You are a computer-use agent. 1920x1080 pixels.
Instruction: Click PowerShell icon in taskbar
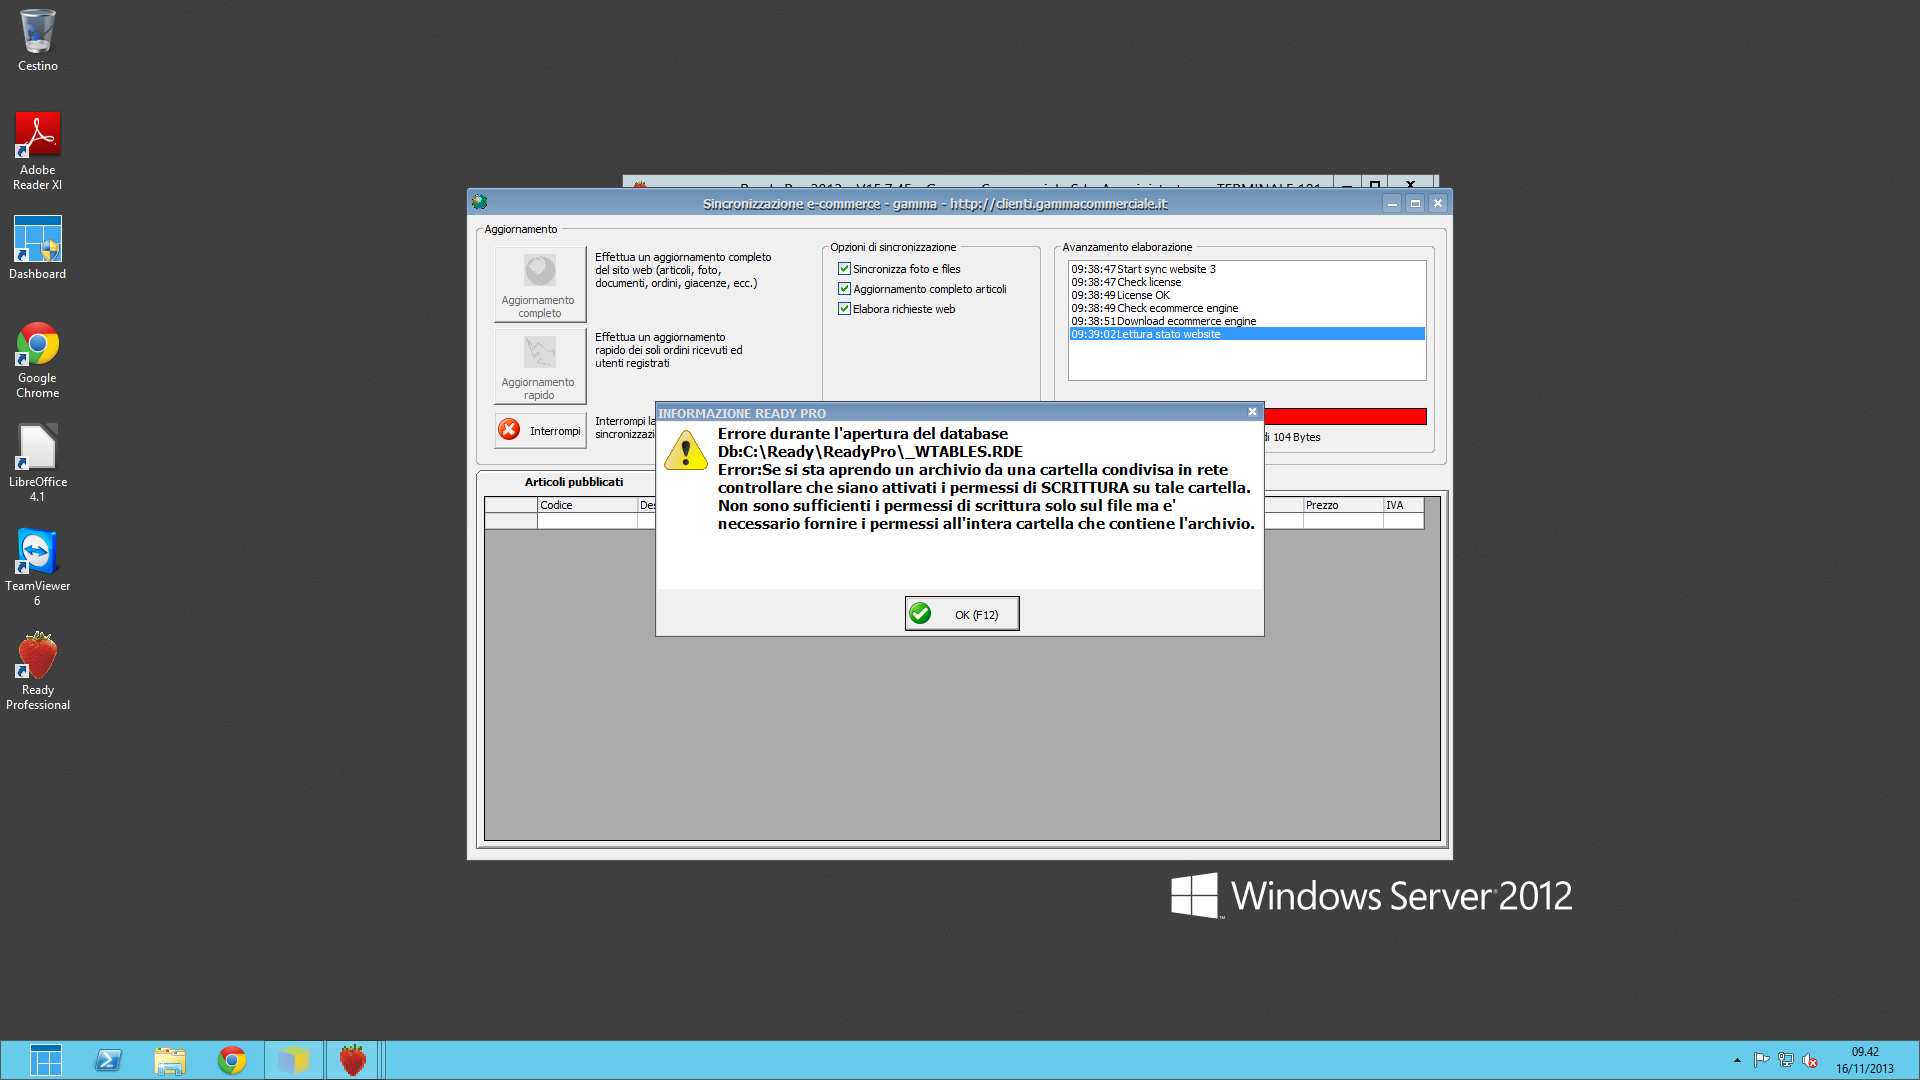pyautogui.click(x=108, y=1060)
